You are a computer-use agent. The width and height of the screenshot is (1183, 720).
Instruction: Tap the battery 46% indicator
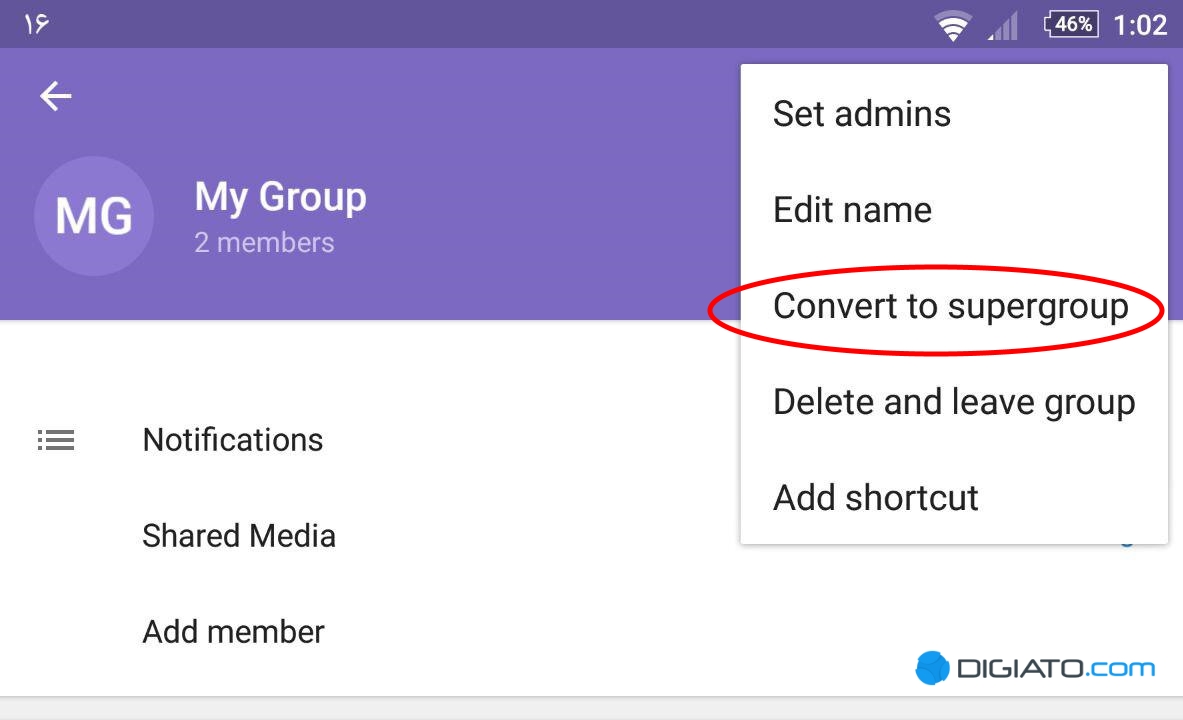click(x=1071, y=24)
